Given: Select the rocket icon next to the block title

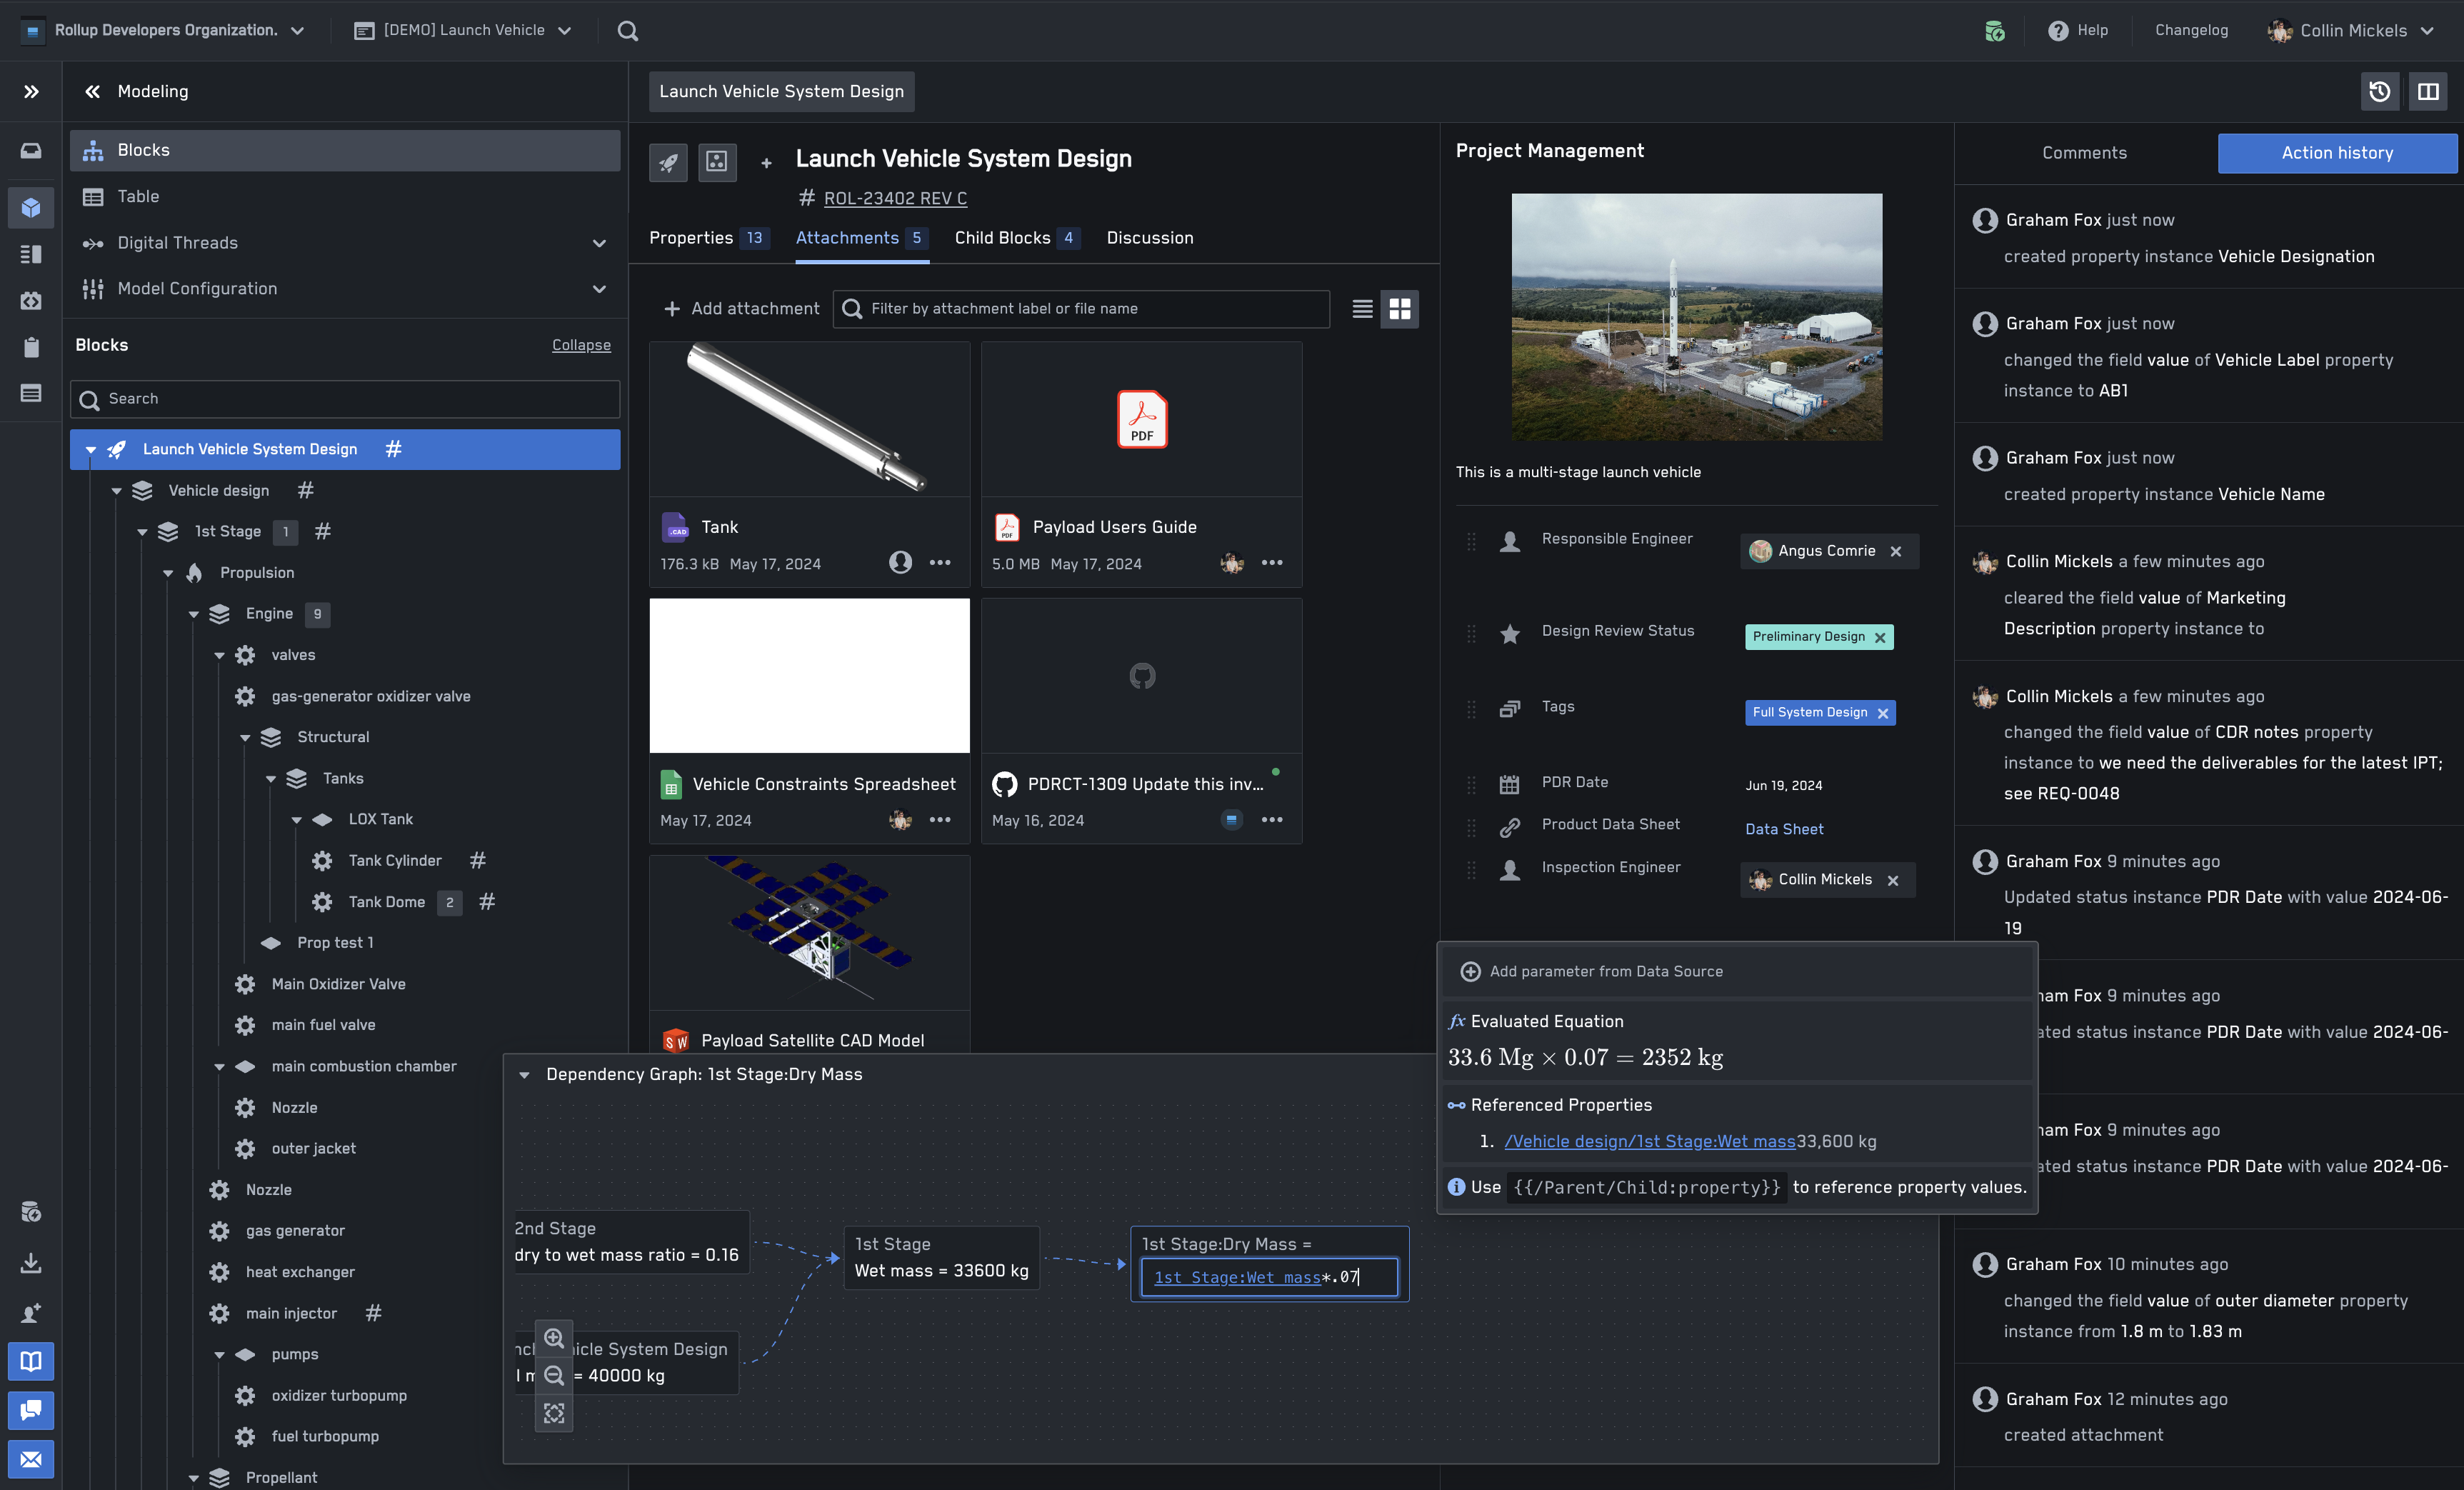Looking at the screenshot, I should [x=668, y=162].
